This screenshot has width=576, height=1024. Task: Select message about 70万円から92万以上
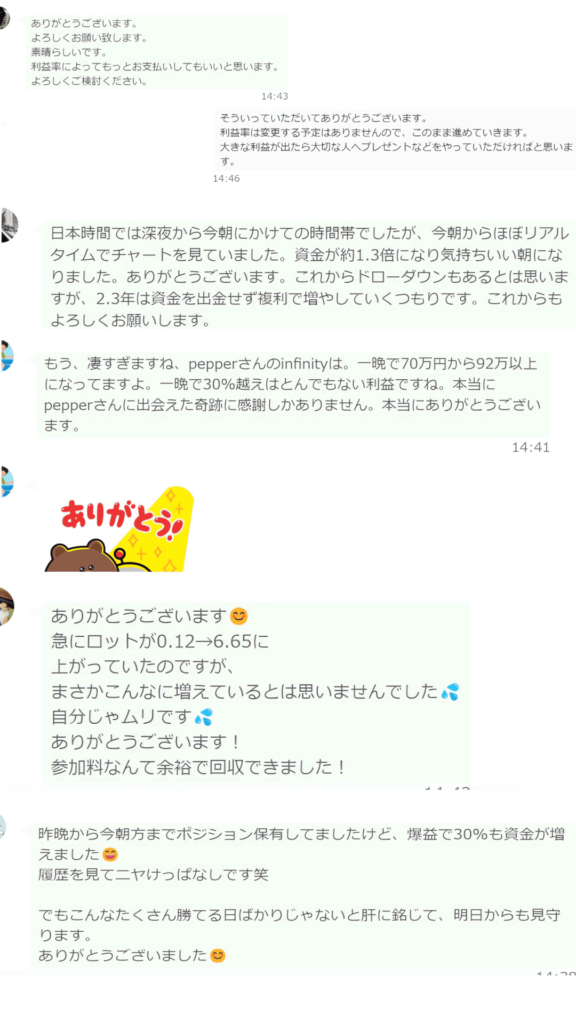293,395
